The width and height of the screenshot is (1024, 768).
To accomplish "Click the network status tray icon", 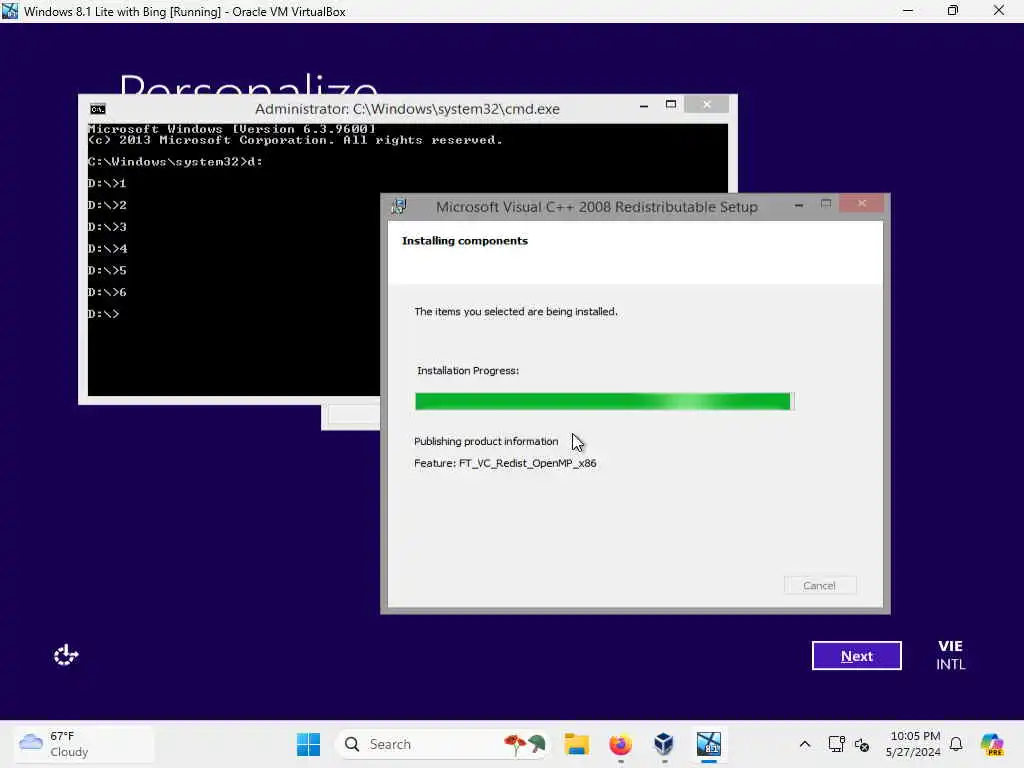I will click(x=836, y=744).
